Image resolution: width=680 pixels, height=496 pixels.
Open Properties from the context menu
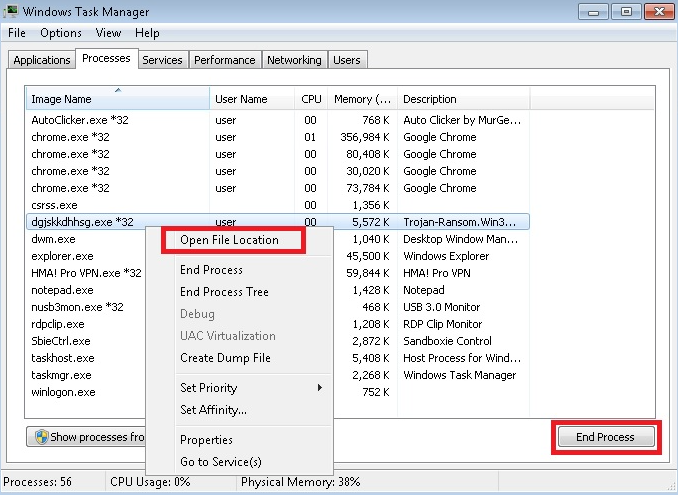[x=206, y=440]
